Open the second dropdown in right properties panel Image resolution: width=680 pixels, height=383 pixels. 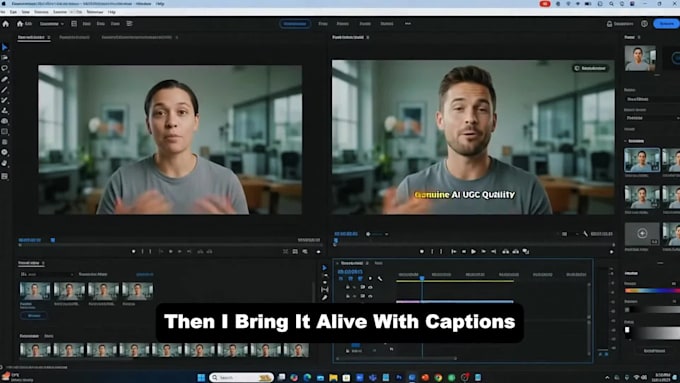tap(652, 118)
